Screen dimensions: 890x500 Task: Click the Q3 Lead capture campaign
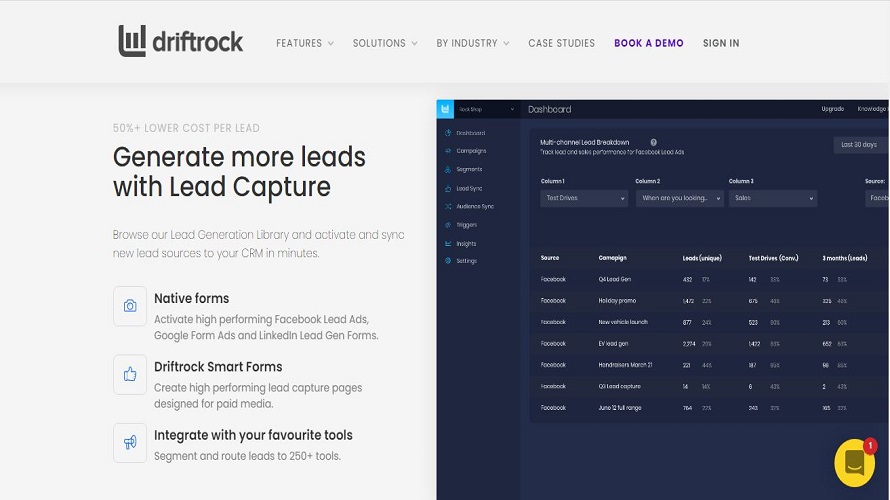click(x=619, y=386)
